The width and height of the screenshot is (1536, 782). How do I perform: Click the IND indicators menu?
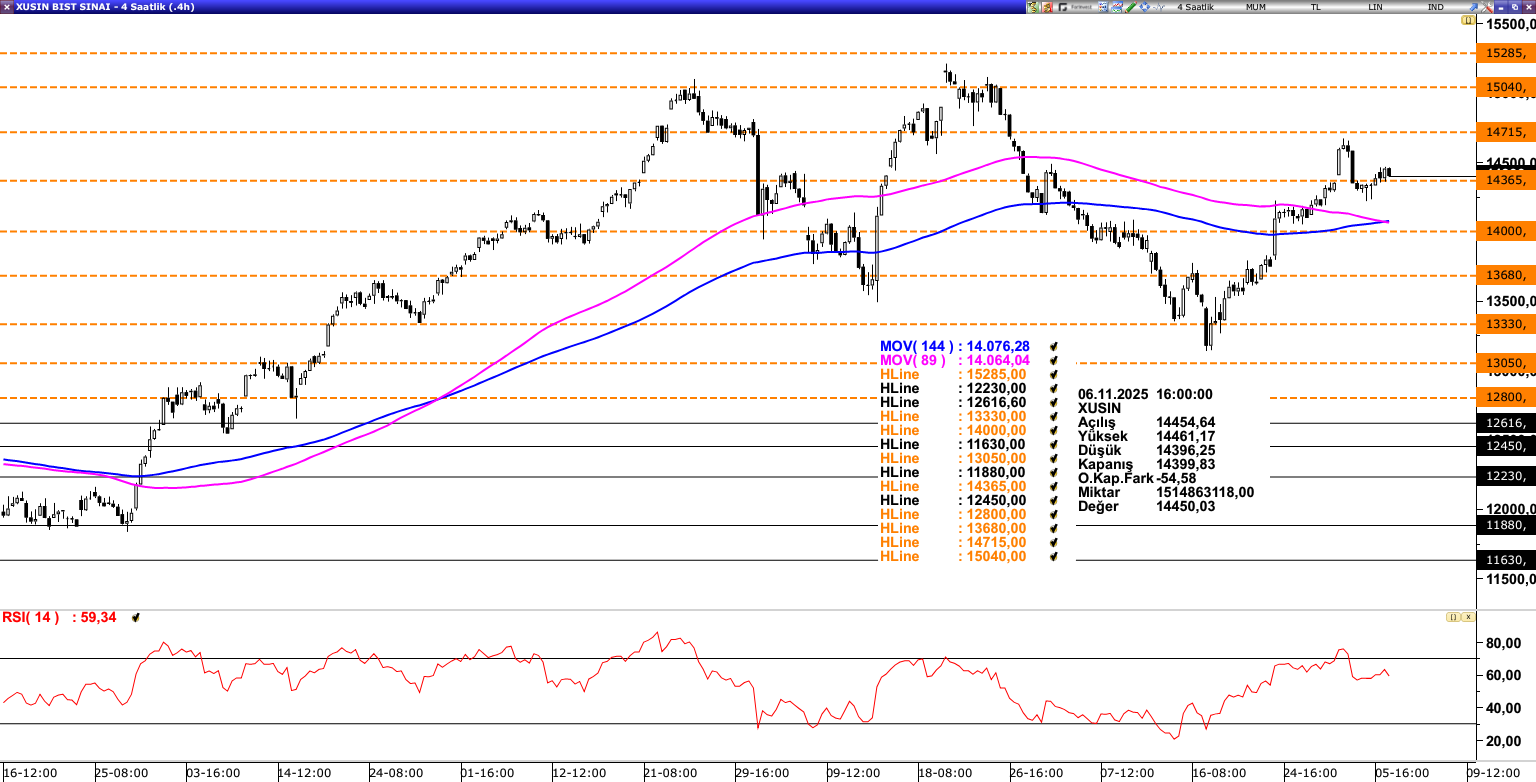tap(1435, 7)
